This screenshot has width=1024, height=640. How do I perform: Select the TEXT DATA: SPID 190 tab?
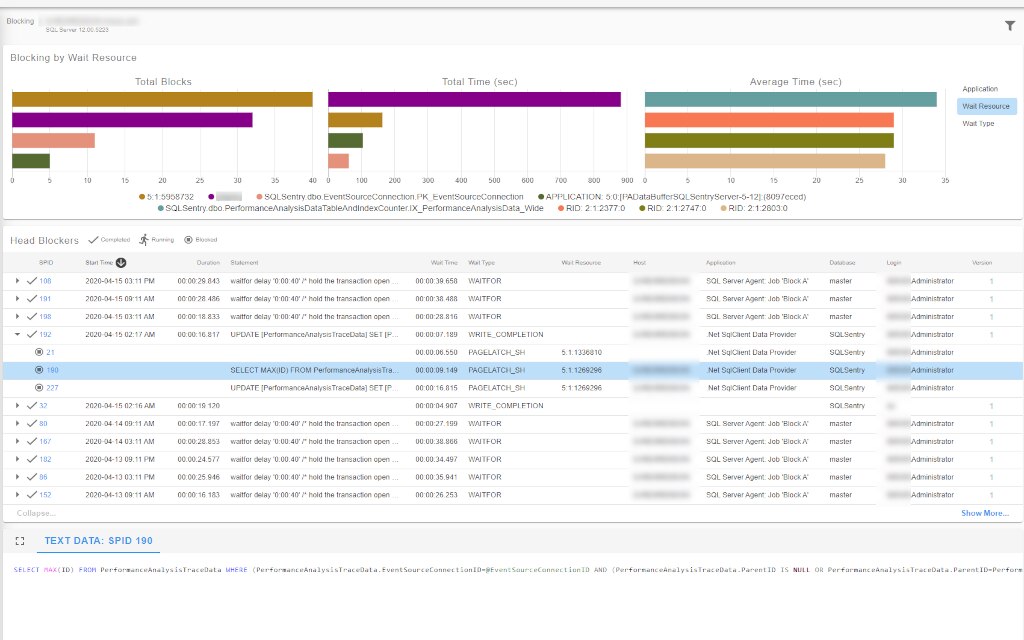pyautogui.click(x=100, y=540)
